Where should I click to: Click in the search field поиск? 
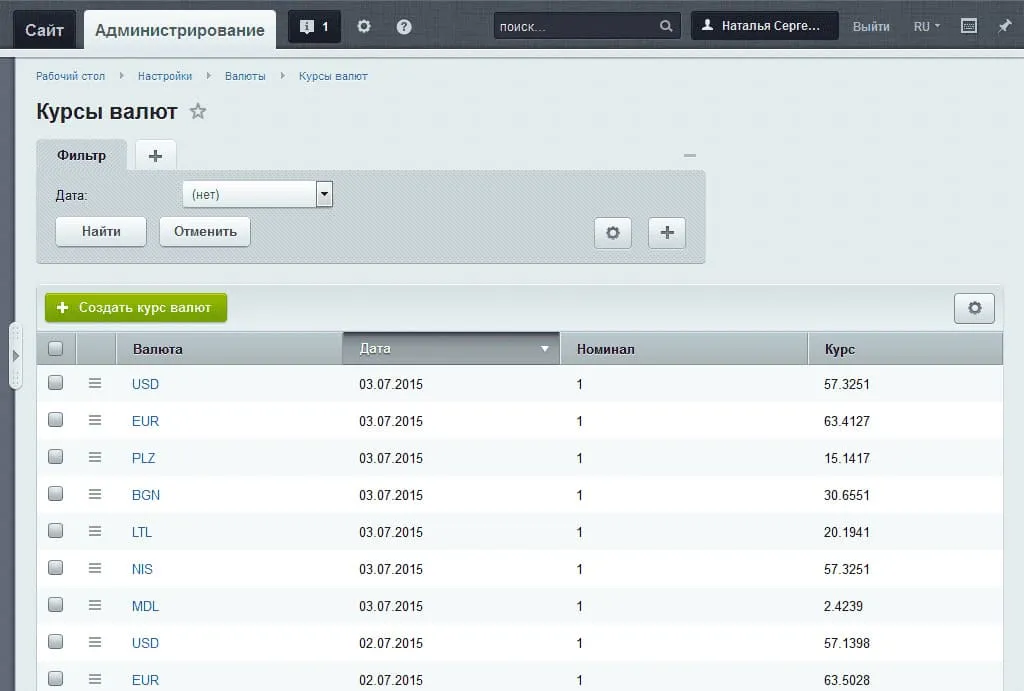576,27
